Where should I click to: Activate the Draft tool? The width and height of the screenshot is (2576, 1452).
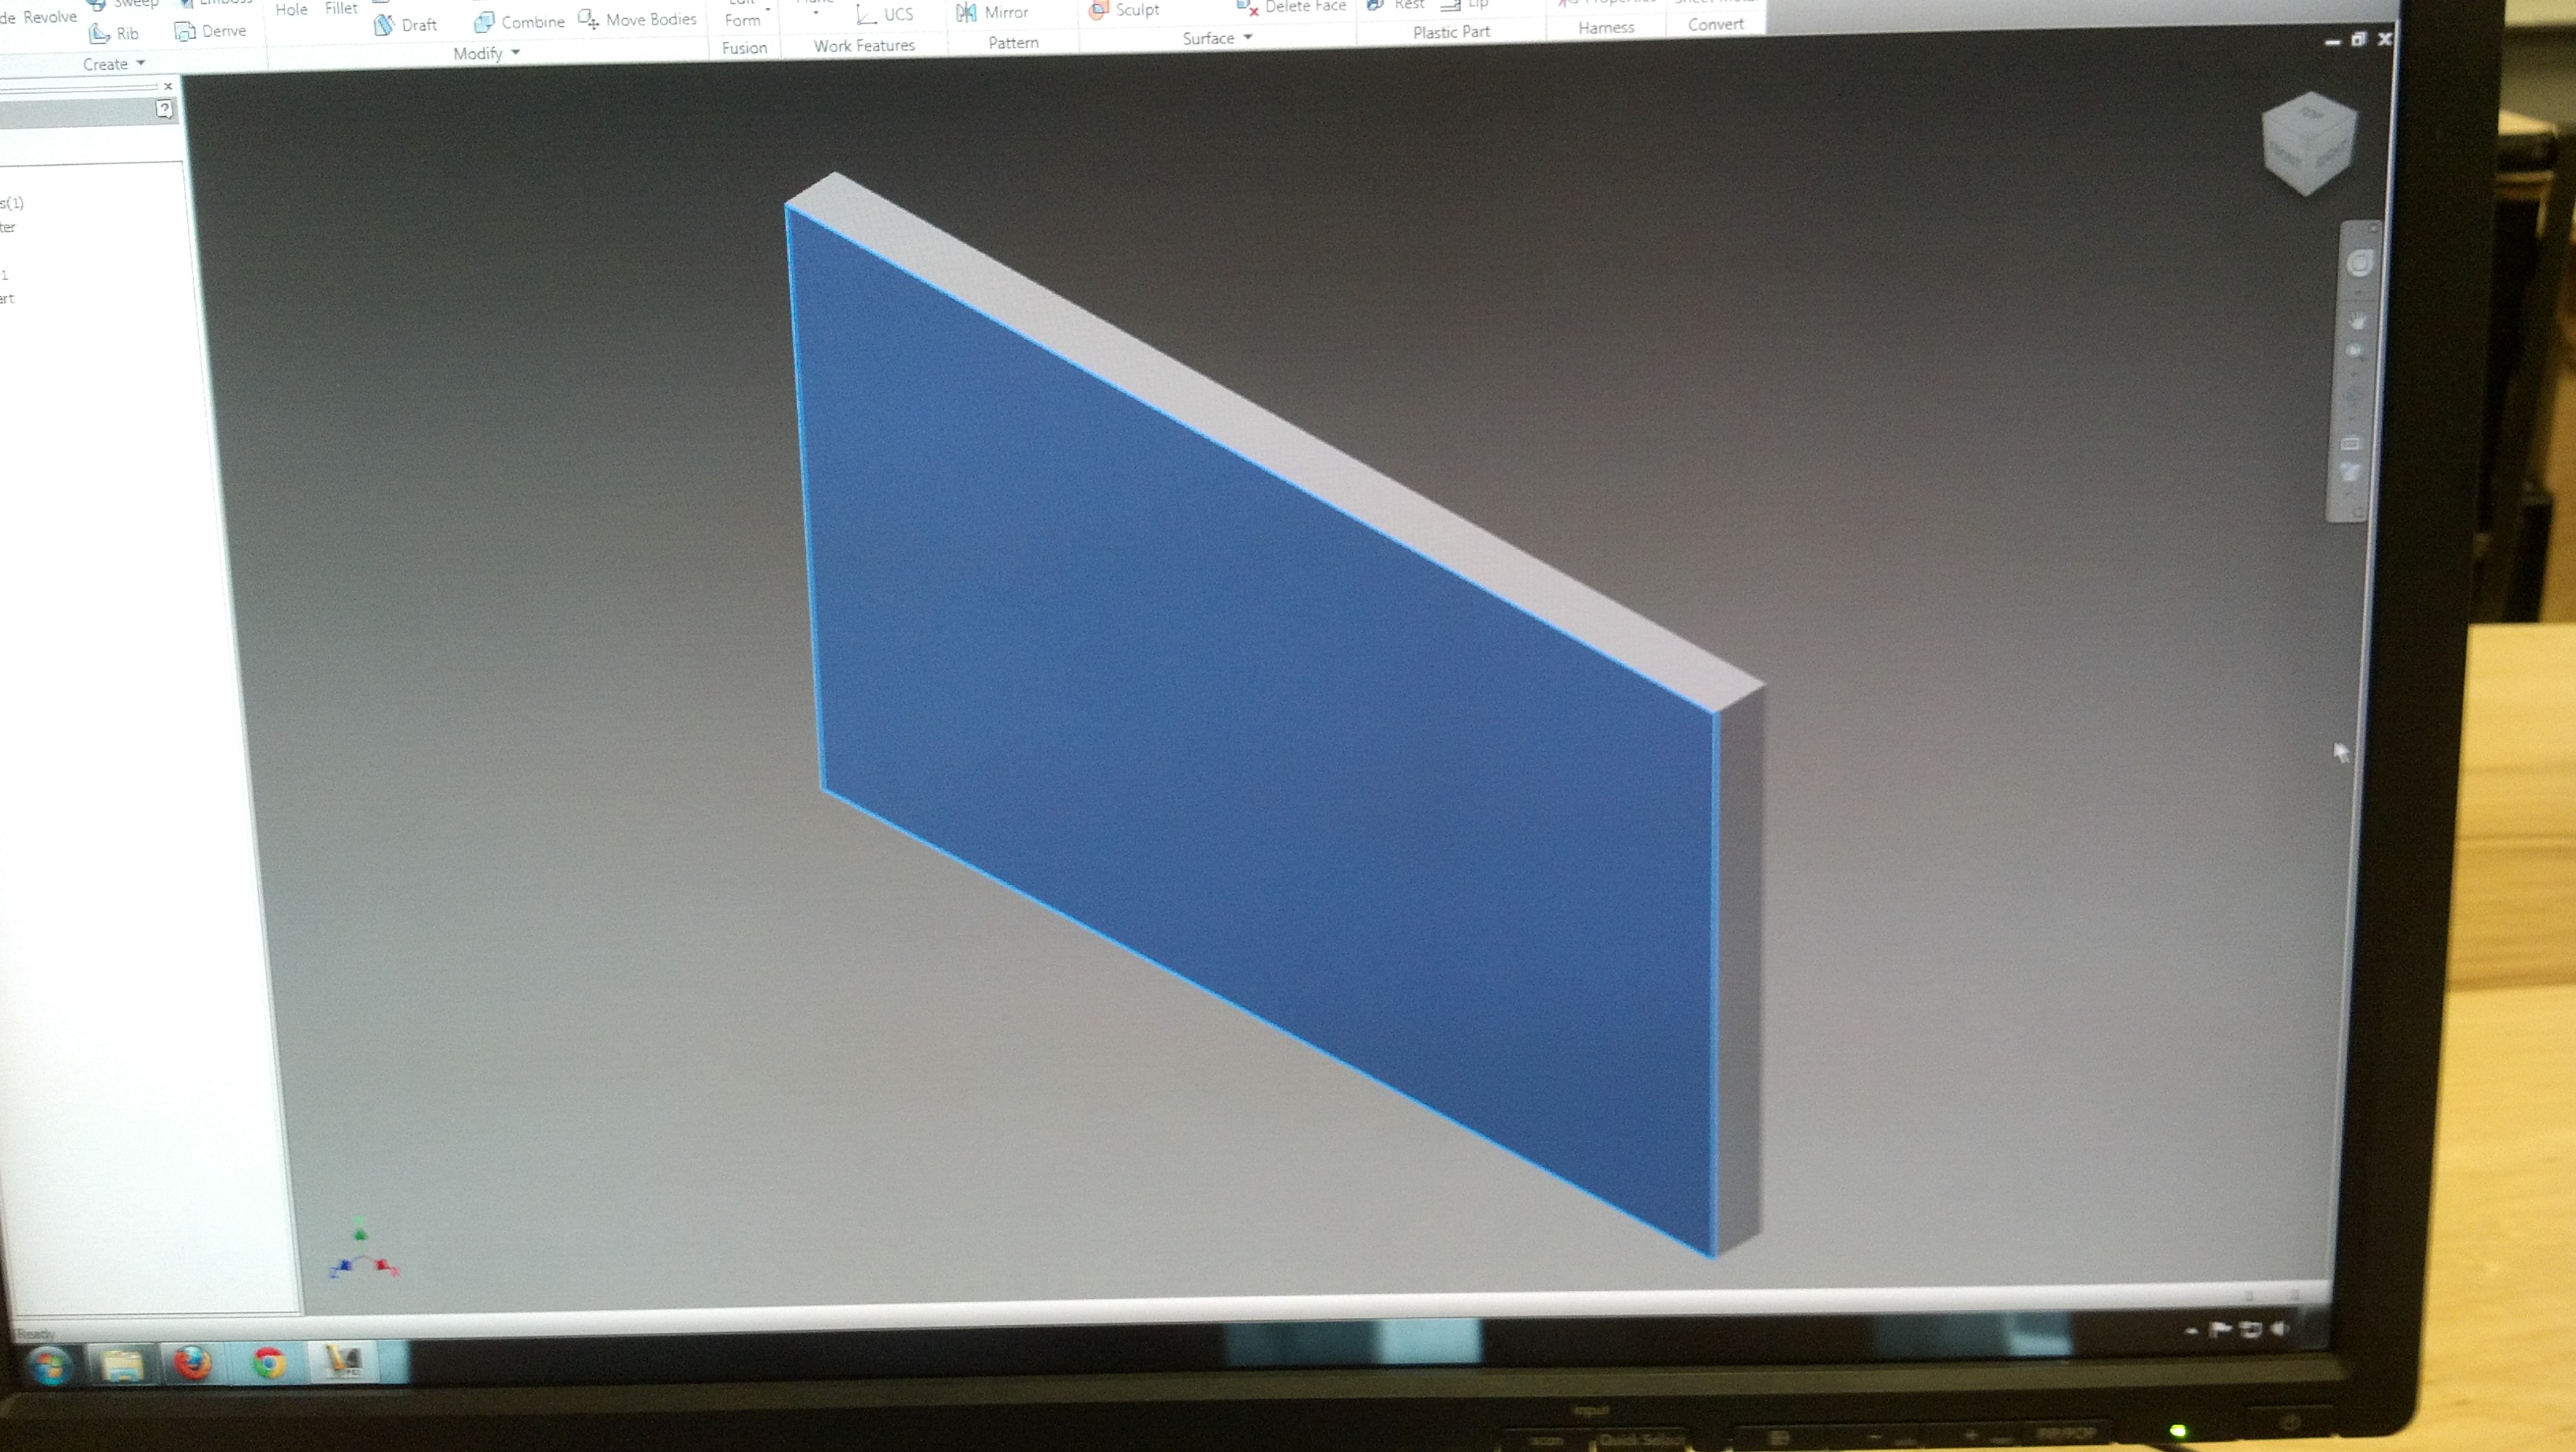(x=405, y=25)
